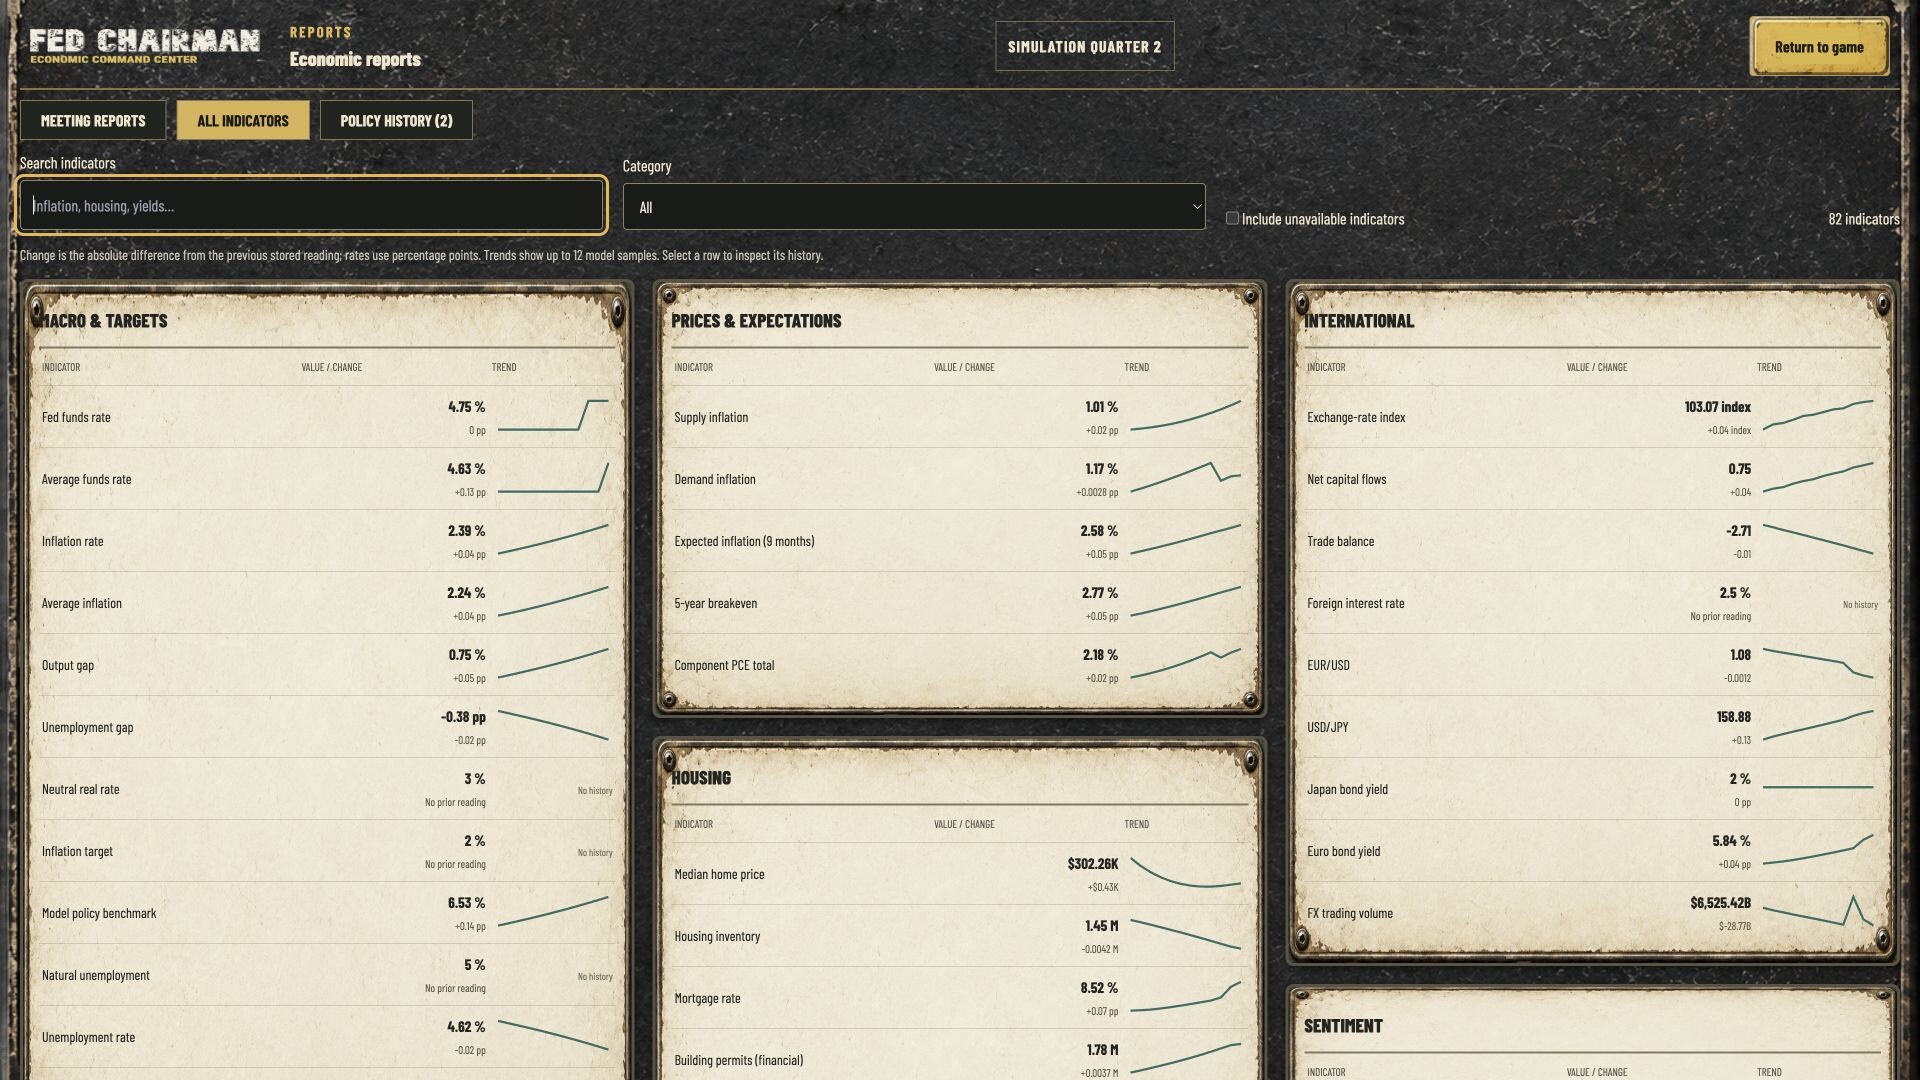Expand Category list via its chevron arrow
The height and width of the screenshot is (1080, 1920).
[x=1196, y=207]
